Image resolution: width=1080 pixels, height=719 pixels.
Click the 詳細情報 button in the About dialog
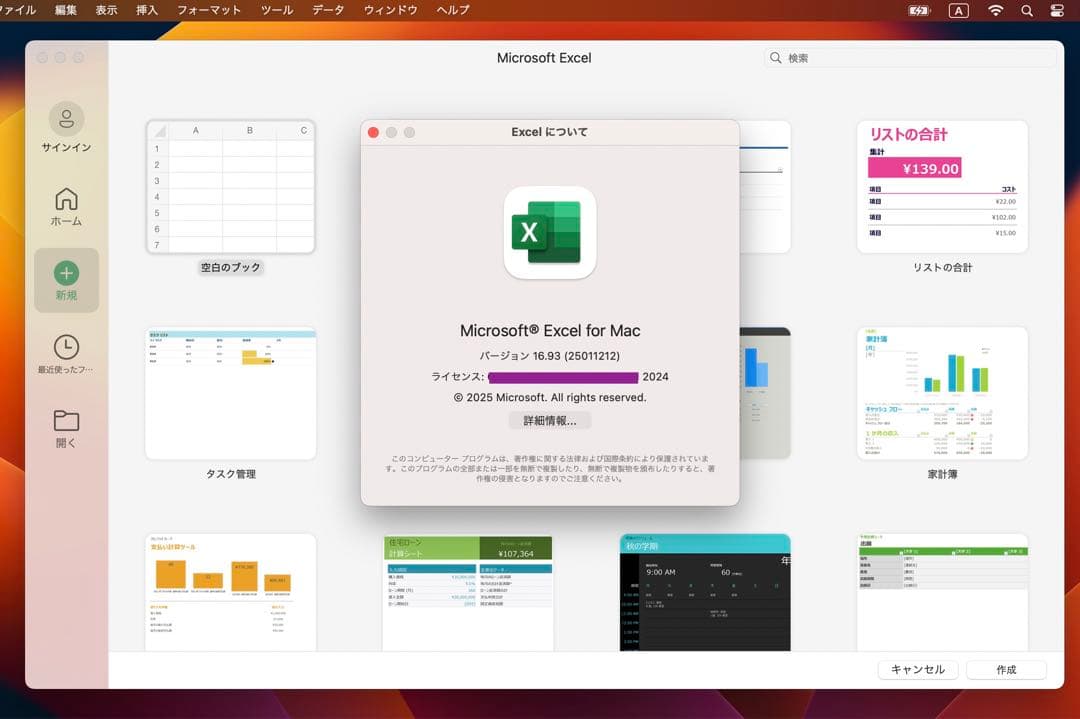click(x=548, y=420)
